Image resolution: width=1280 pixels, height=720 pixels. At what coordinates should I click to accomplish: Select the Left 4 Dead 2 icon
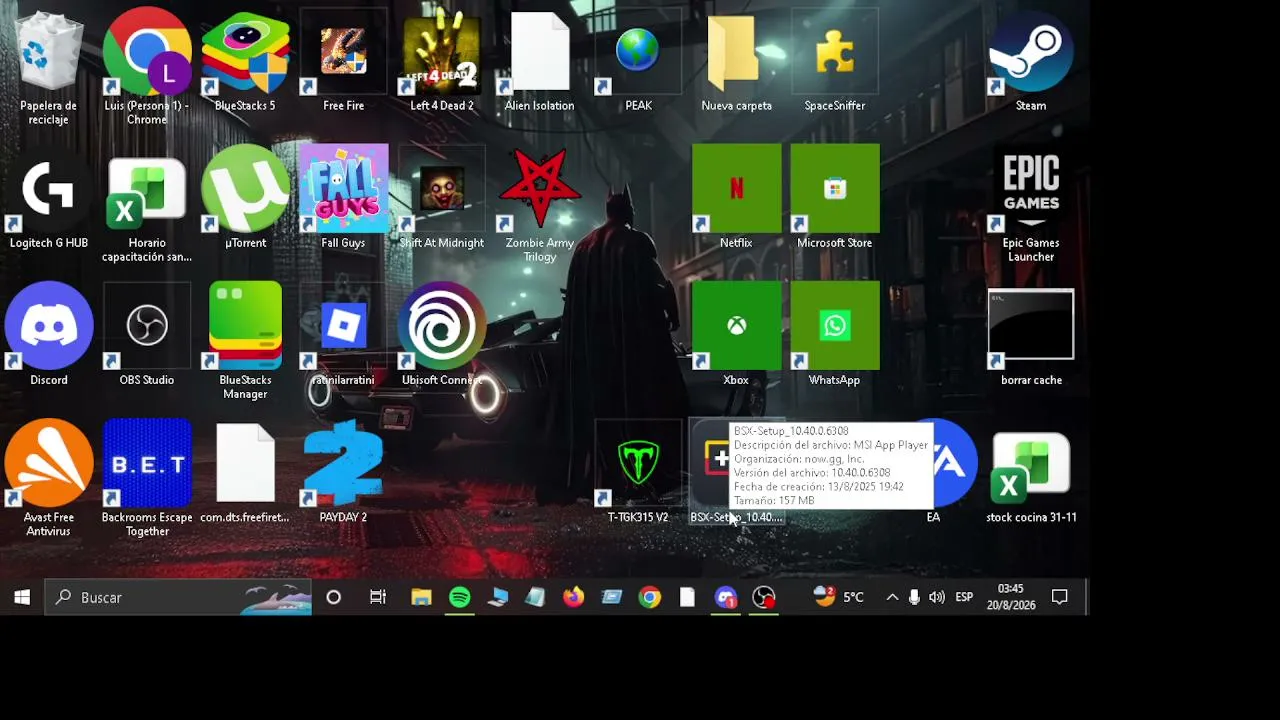441,60
